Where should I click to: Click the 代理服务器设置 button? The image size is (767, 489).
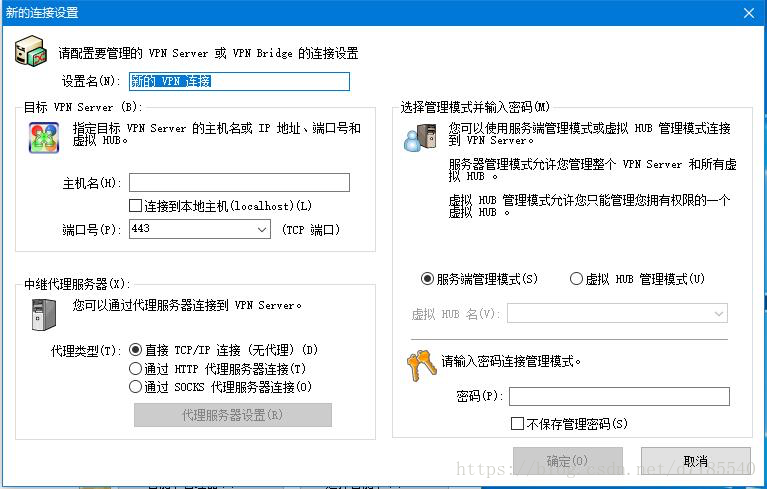tap(233, 415)
